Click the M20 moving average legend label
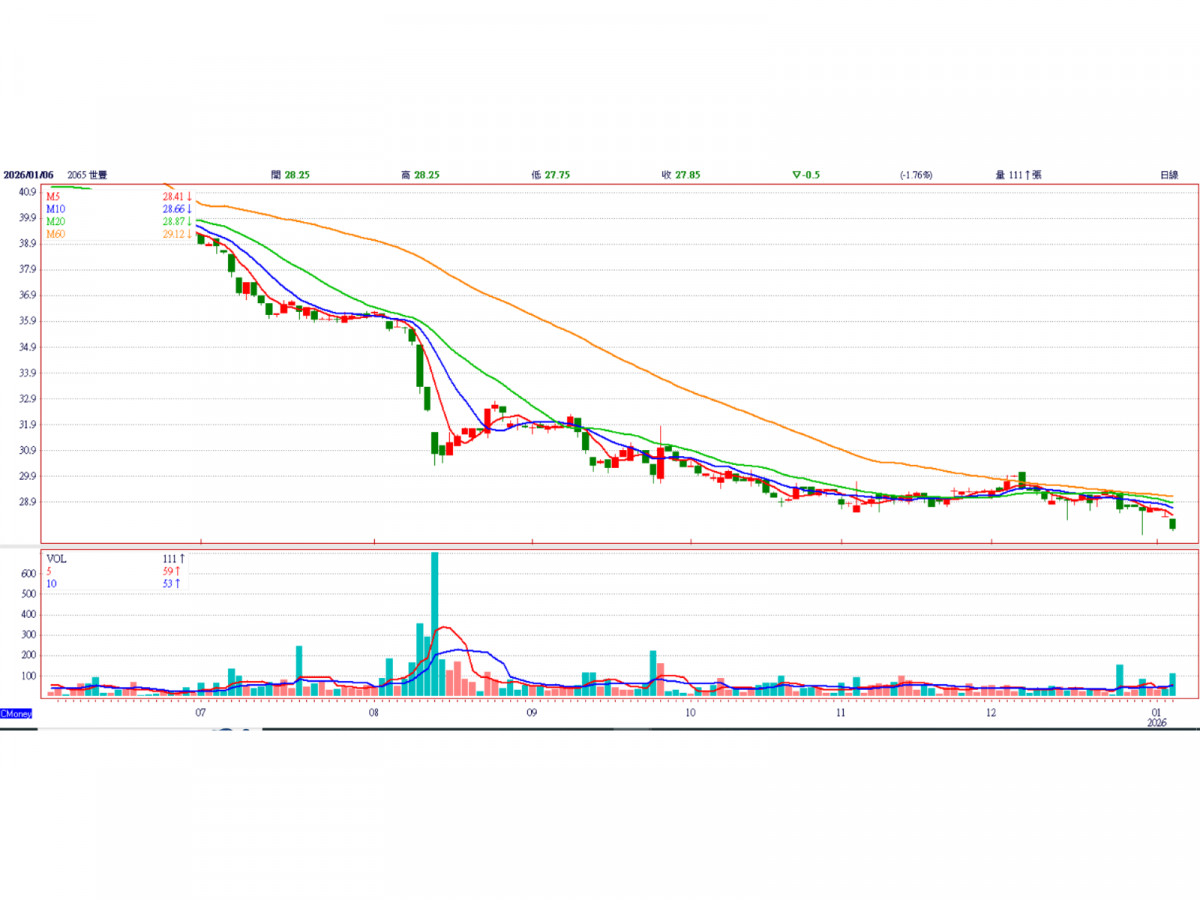This screenshot has height=900, width=1200. tap(55, 221)
